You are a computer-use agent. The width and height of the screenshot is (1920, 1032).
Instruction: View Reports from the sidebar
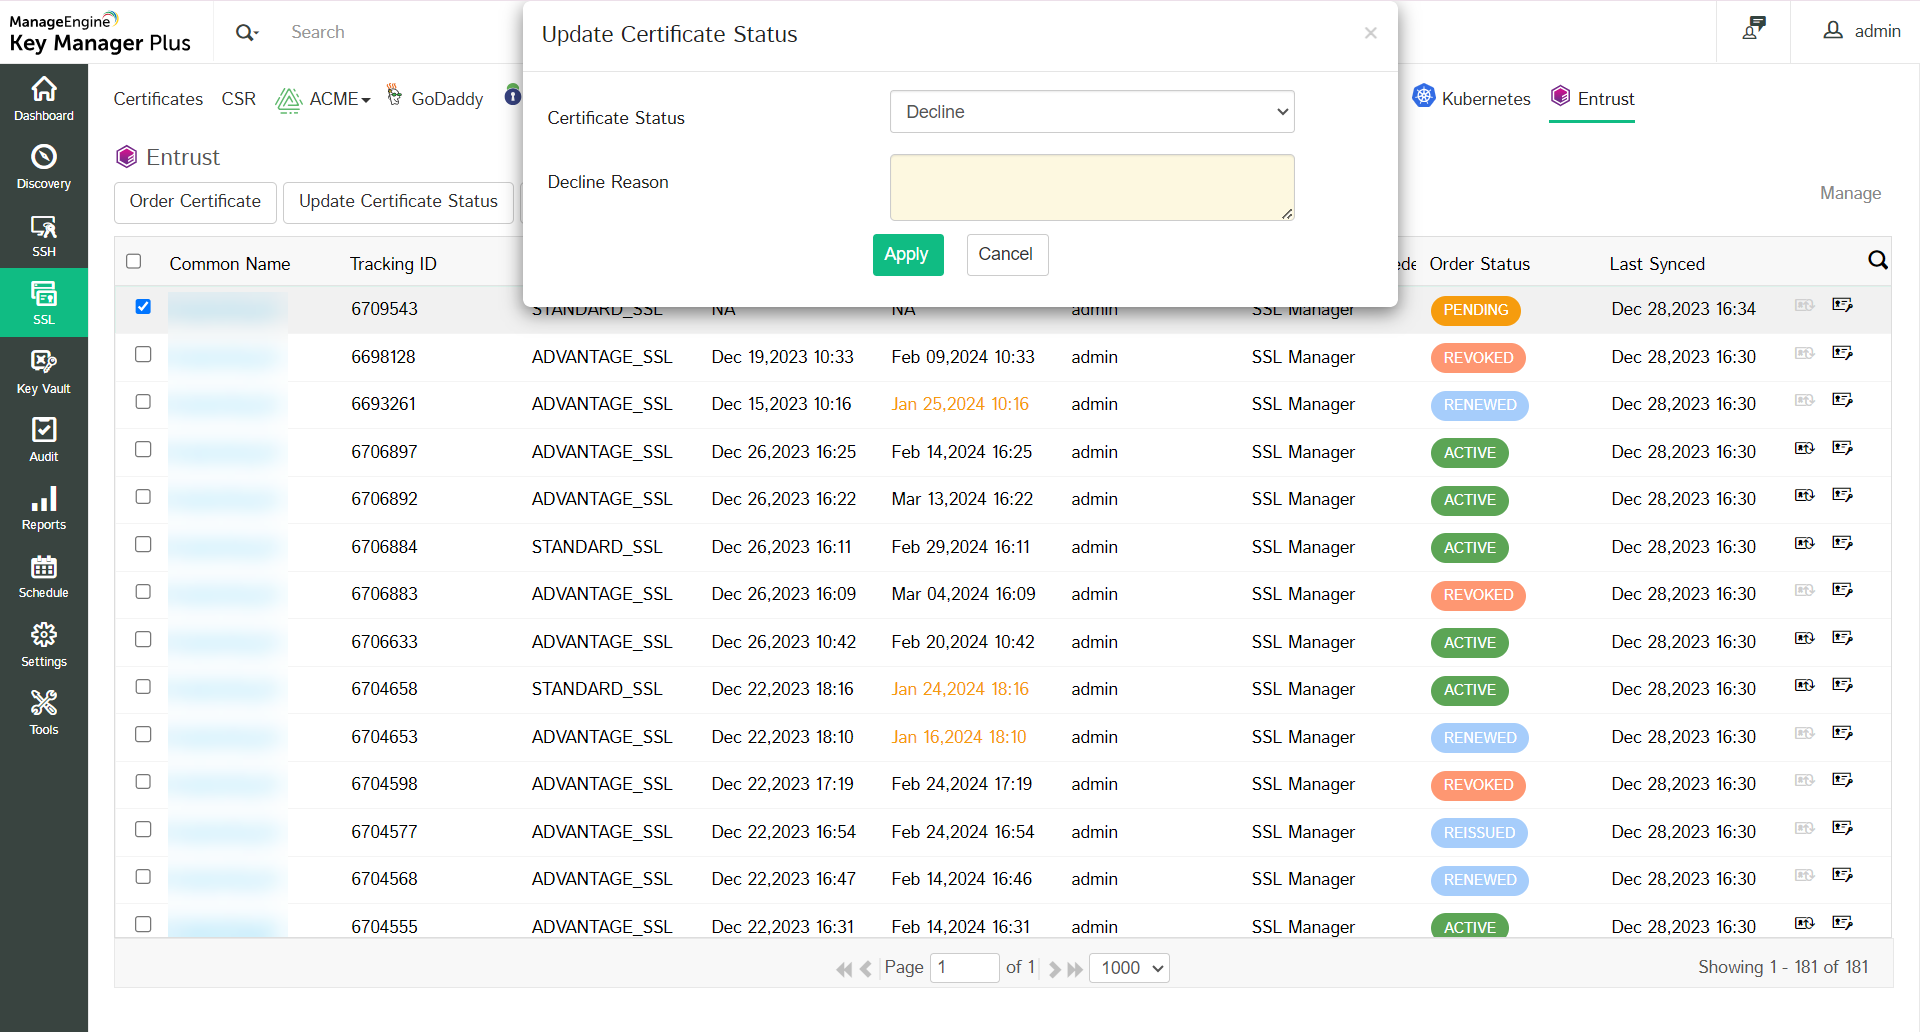click(x=44, y=508)
